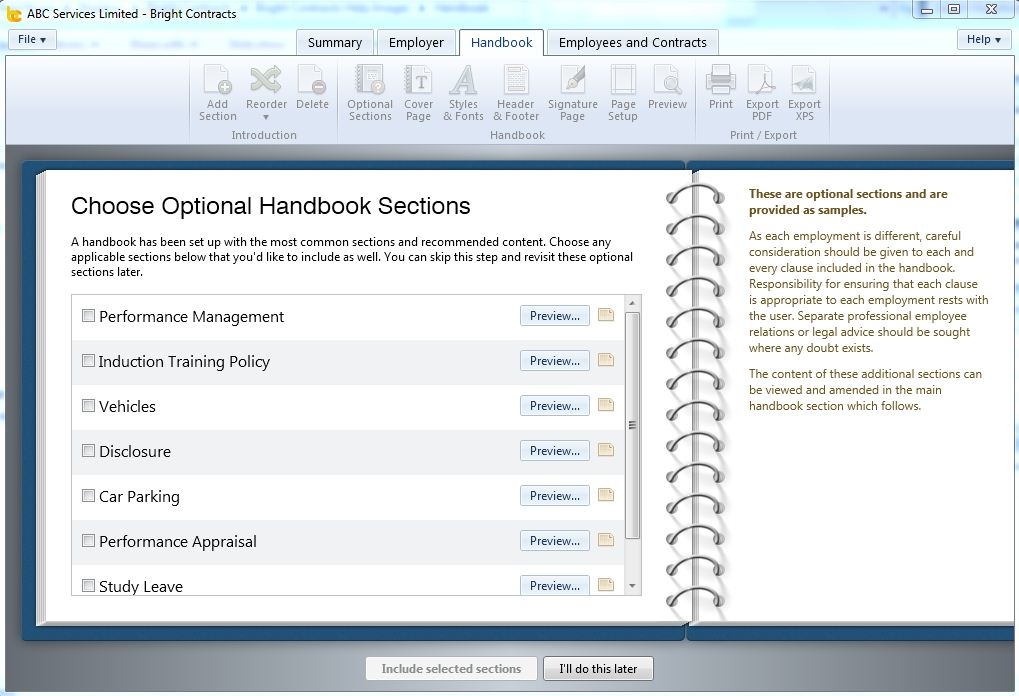This screenshot has width=1019, height=696.
Task: Preview the Disclosure section
Action: click(x=555, y=450)
